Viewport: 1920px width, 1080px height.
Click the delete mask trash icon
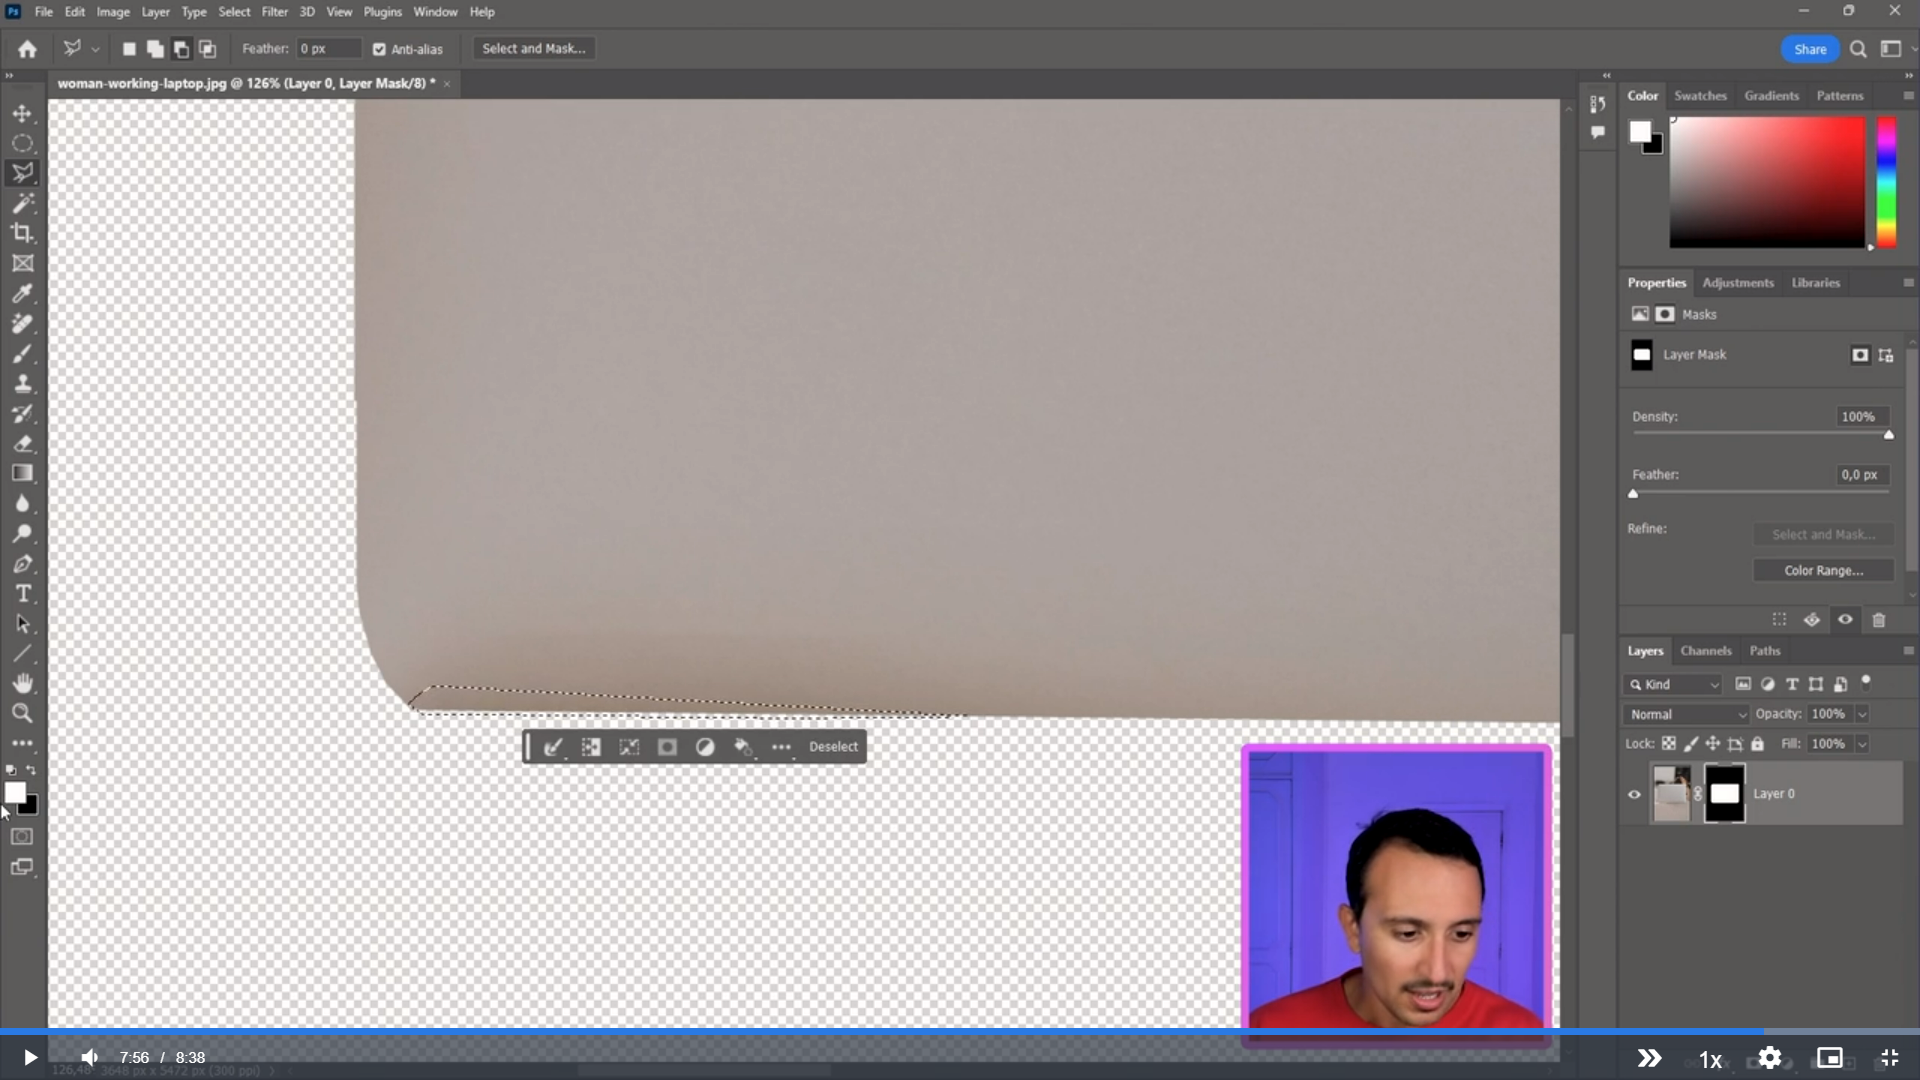tap(1878, 620)
